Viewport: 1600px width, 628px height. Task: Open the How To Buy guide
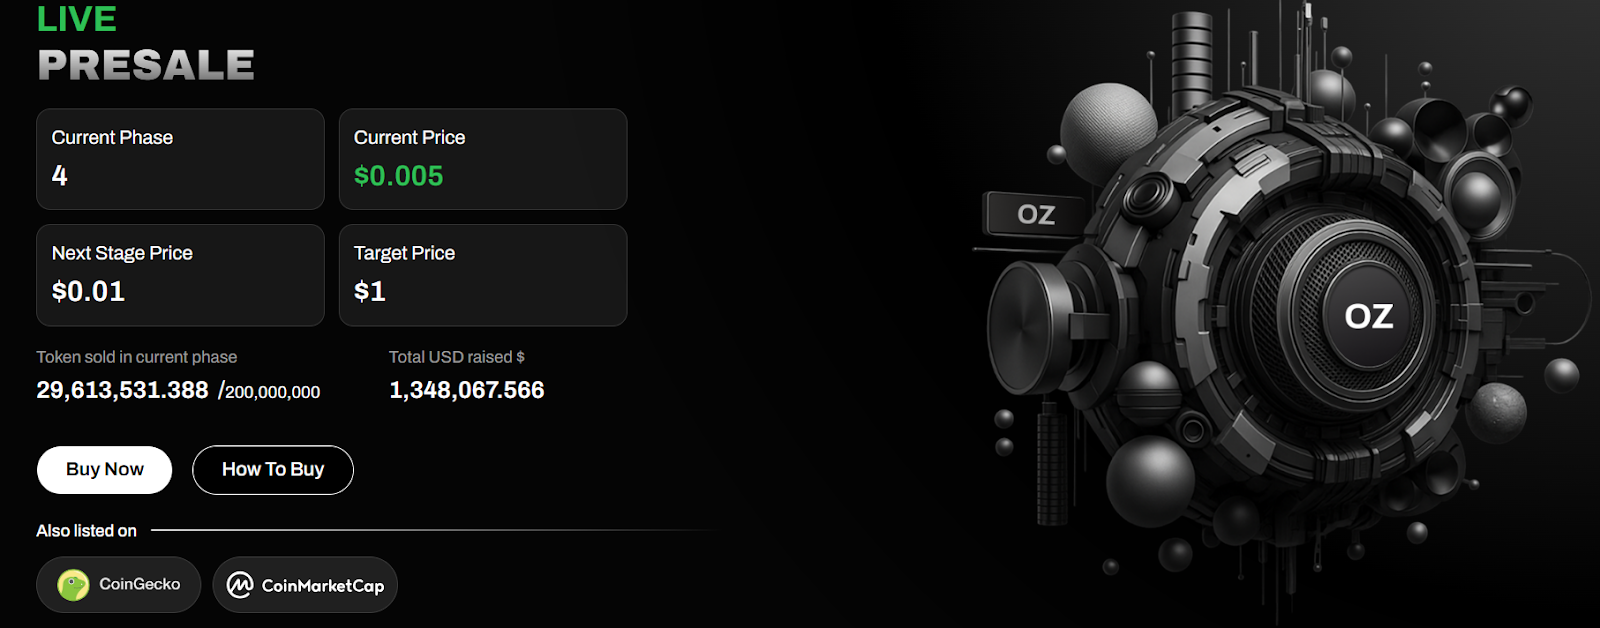tap(273, 470)
